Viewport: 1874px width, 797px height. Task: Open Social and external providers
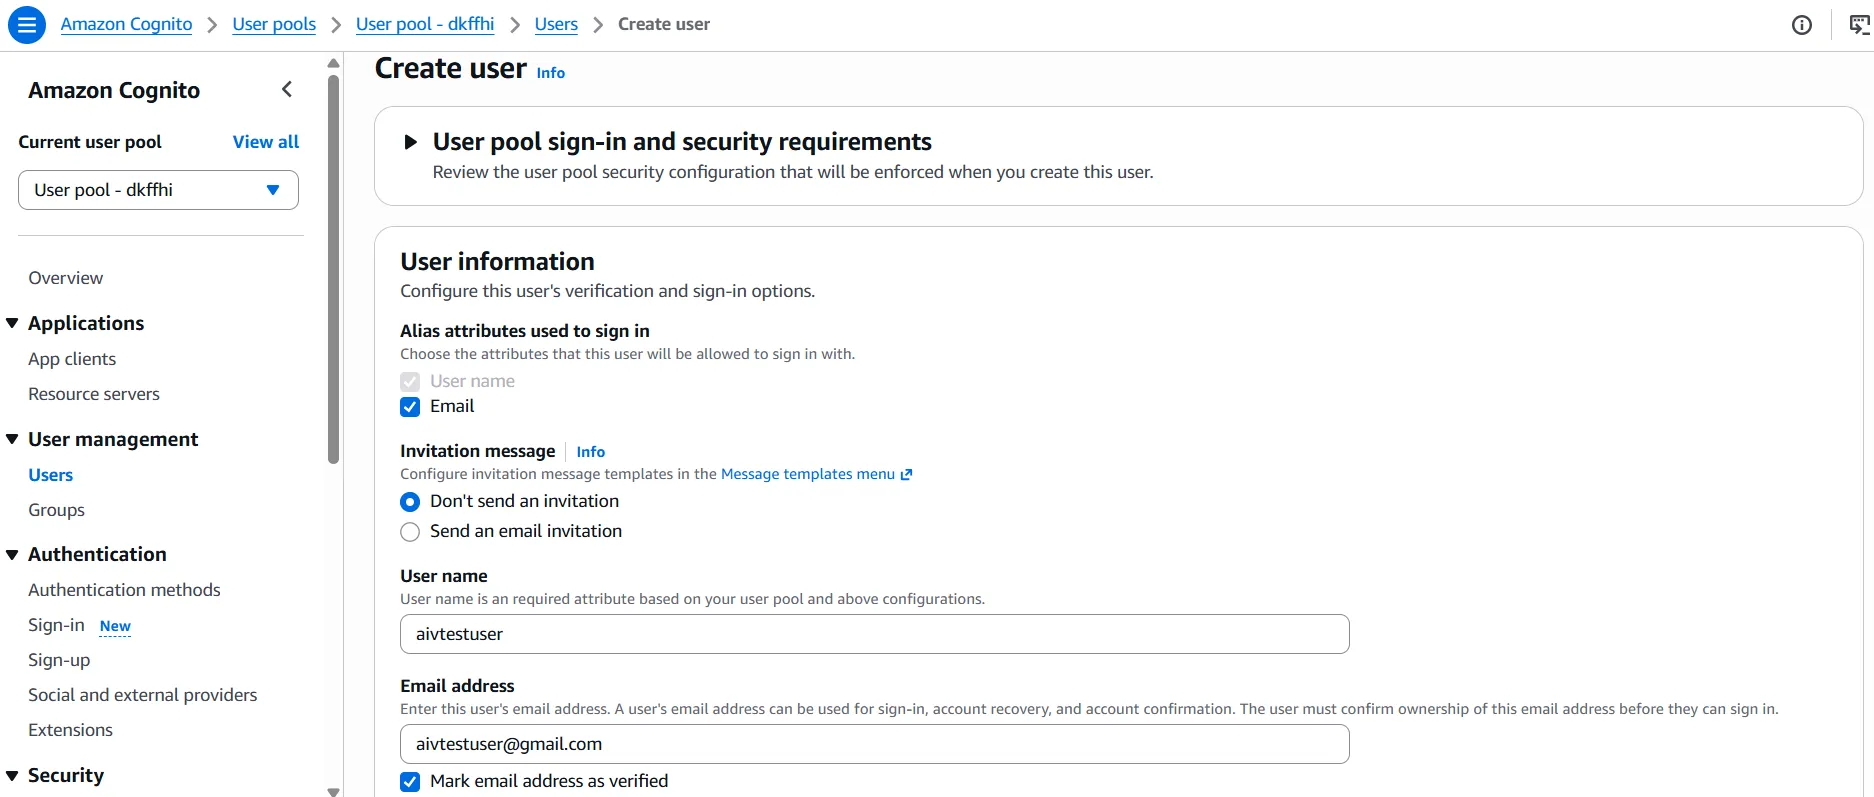pos(142,695)
